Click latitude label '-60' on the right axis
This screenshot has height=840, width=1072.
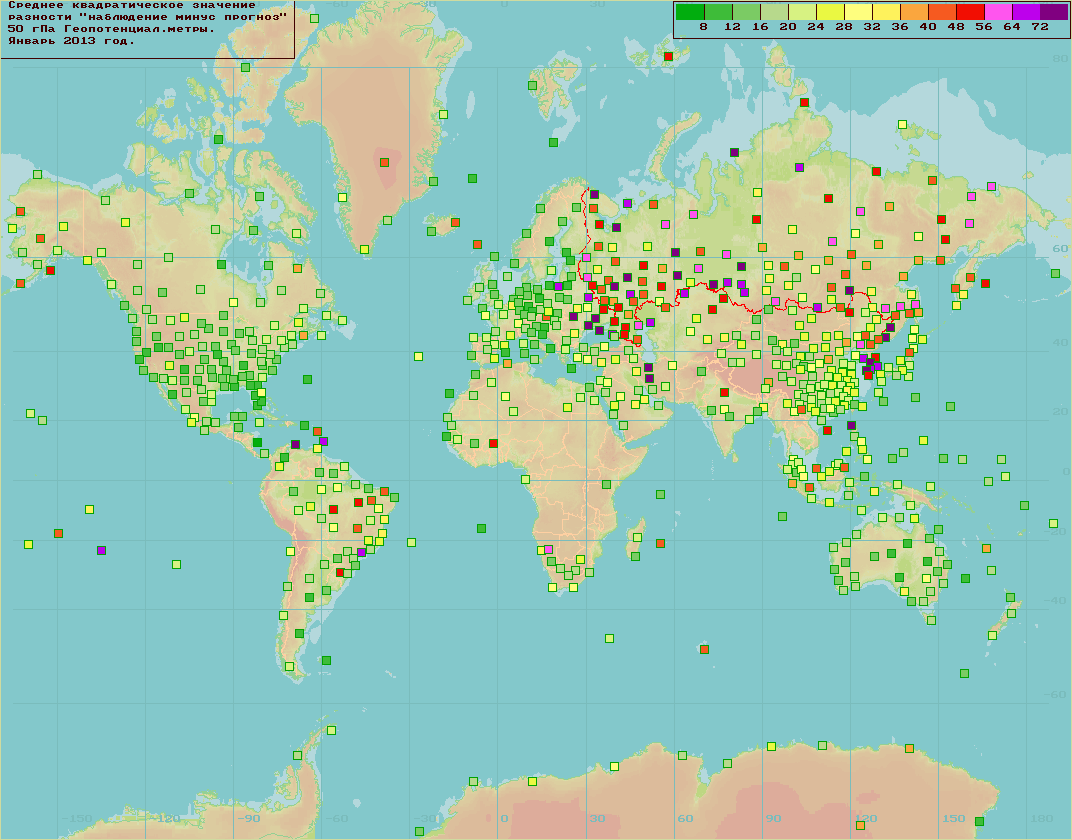[x=1057, y=694]
